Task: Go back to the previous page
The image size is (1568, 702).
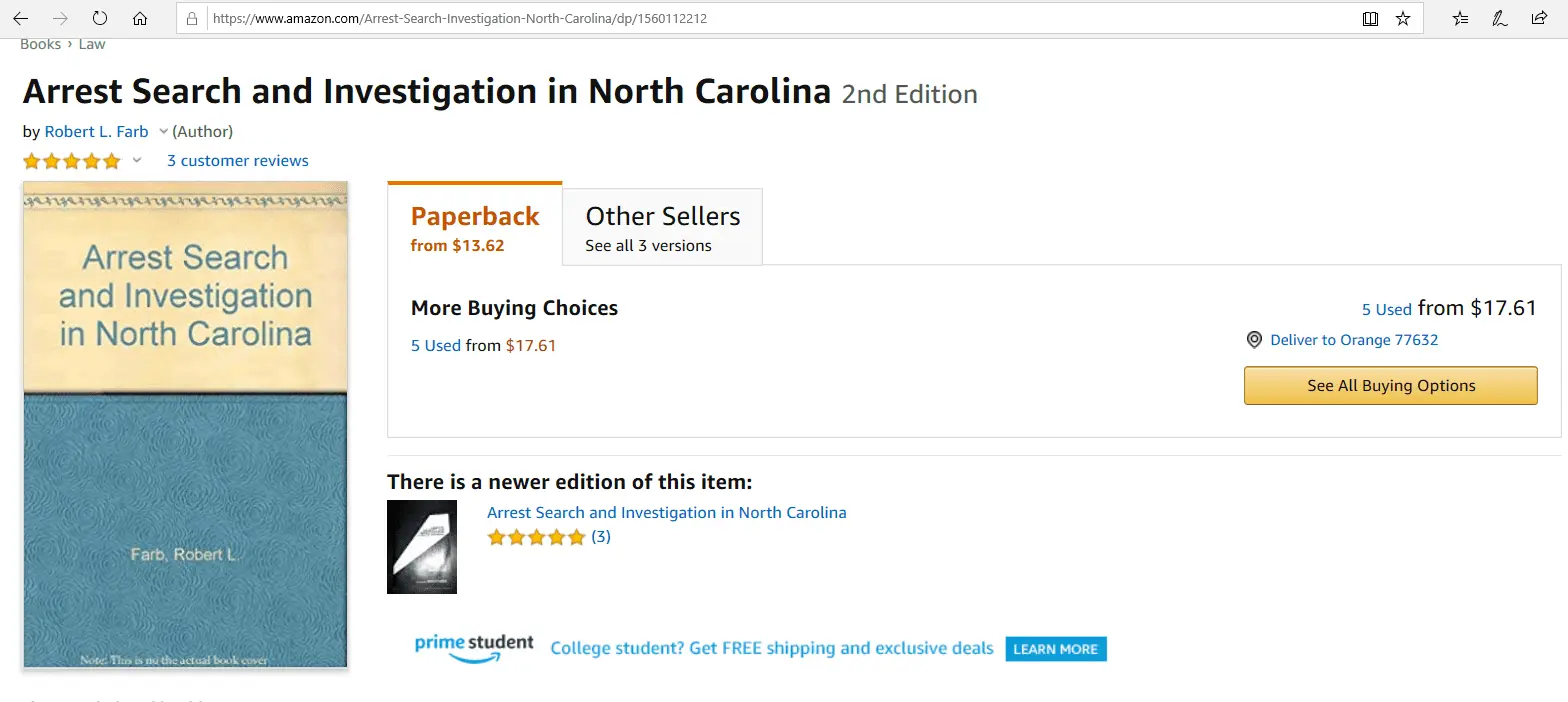Action: [20, 18]
